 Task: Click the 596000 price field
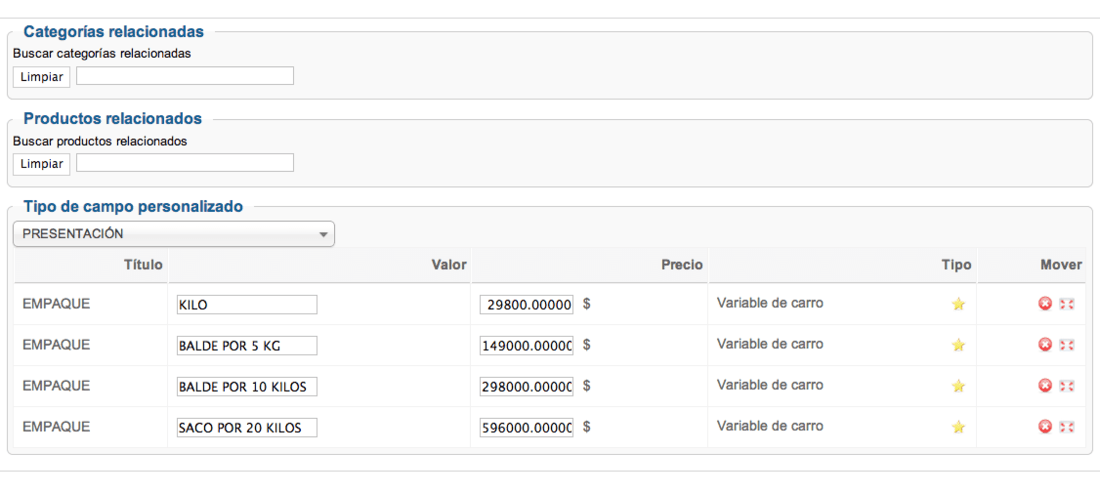(x=527, y=428)
